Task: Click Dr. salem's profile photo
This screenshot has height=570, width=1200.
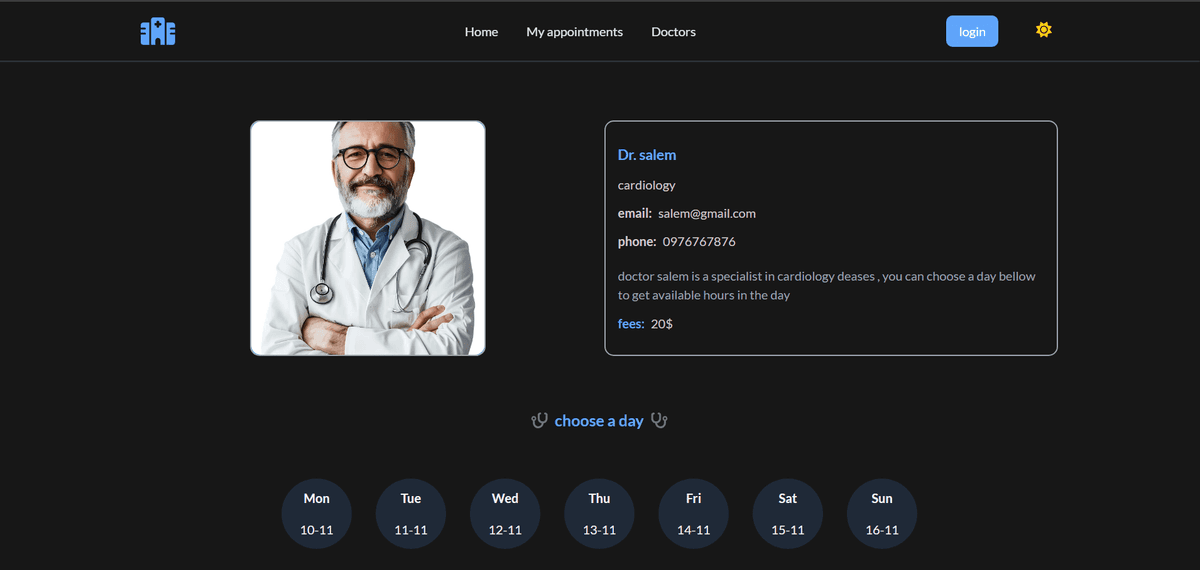Action: [368, 238]
